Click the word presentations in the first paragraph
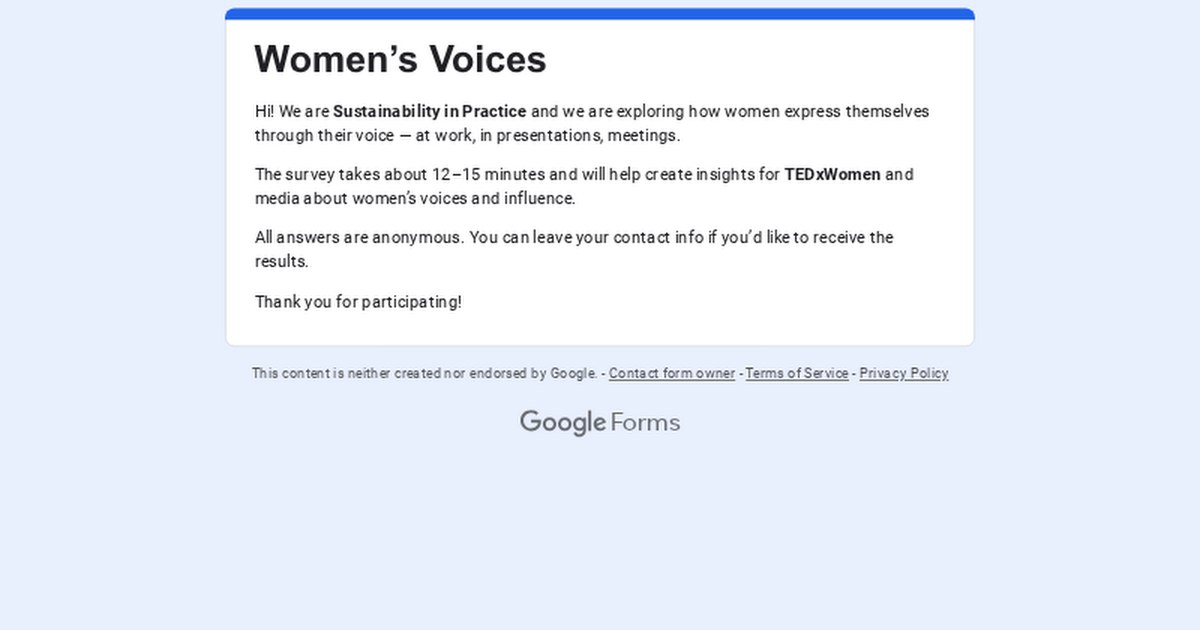This screenshot has width=1200, height=630. coord(547,135)
